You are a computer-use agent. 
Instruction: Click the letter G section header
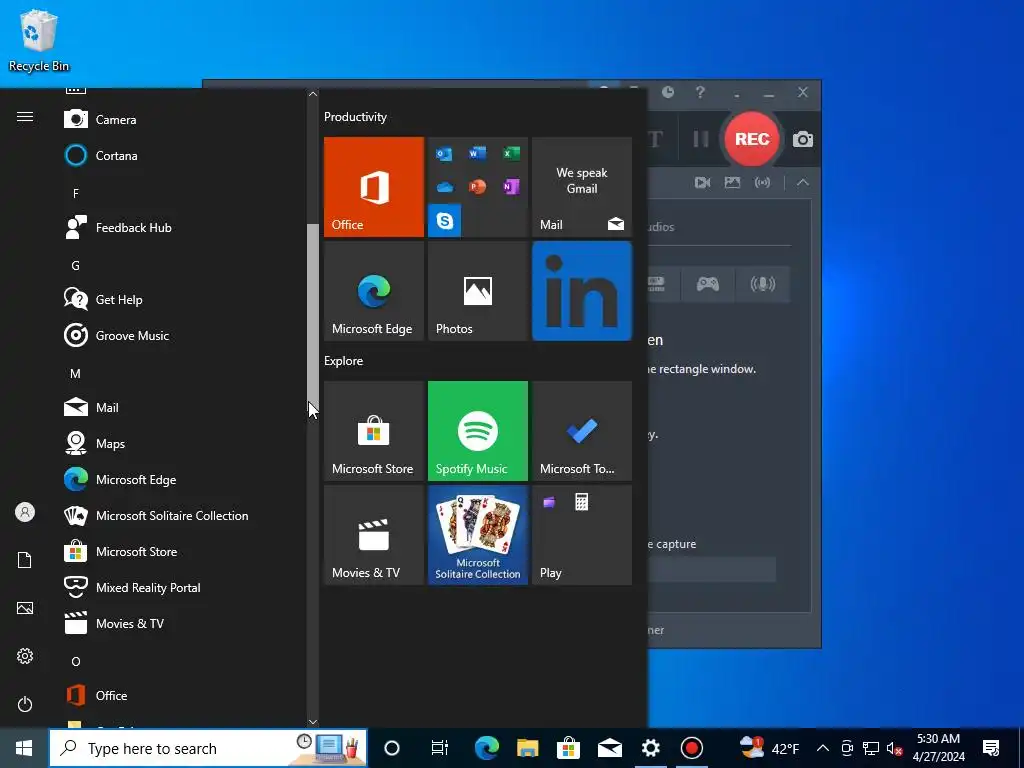pyautogui.click(x=76, y=266)
